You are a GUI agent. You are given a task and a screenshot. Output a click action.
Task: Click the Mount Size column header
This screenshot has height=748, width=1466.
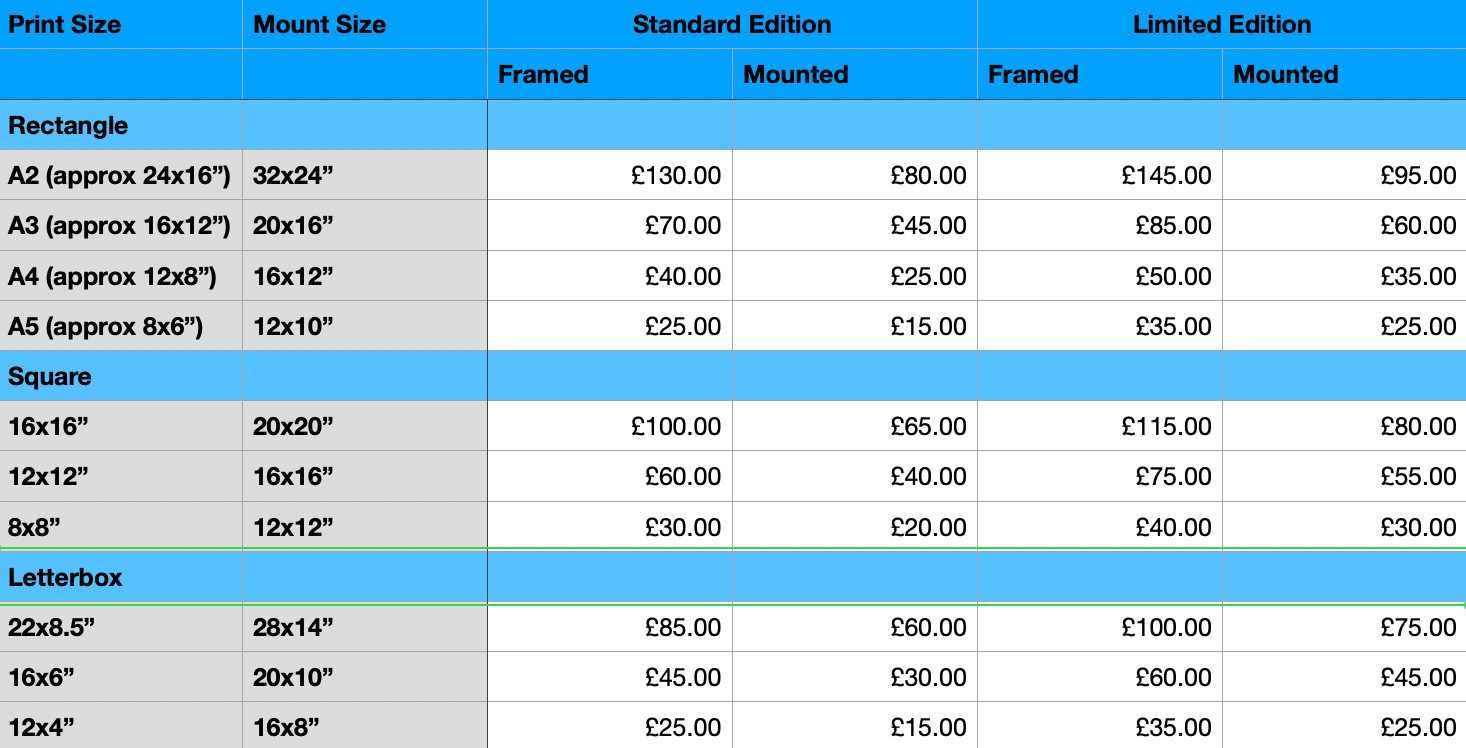(365, 24)
